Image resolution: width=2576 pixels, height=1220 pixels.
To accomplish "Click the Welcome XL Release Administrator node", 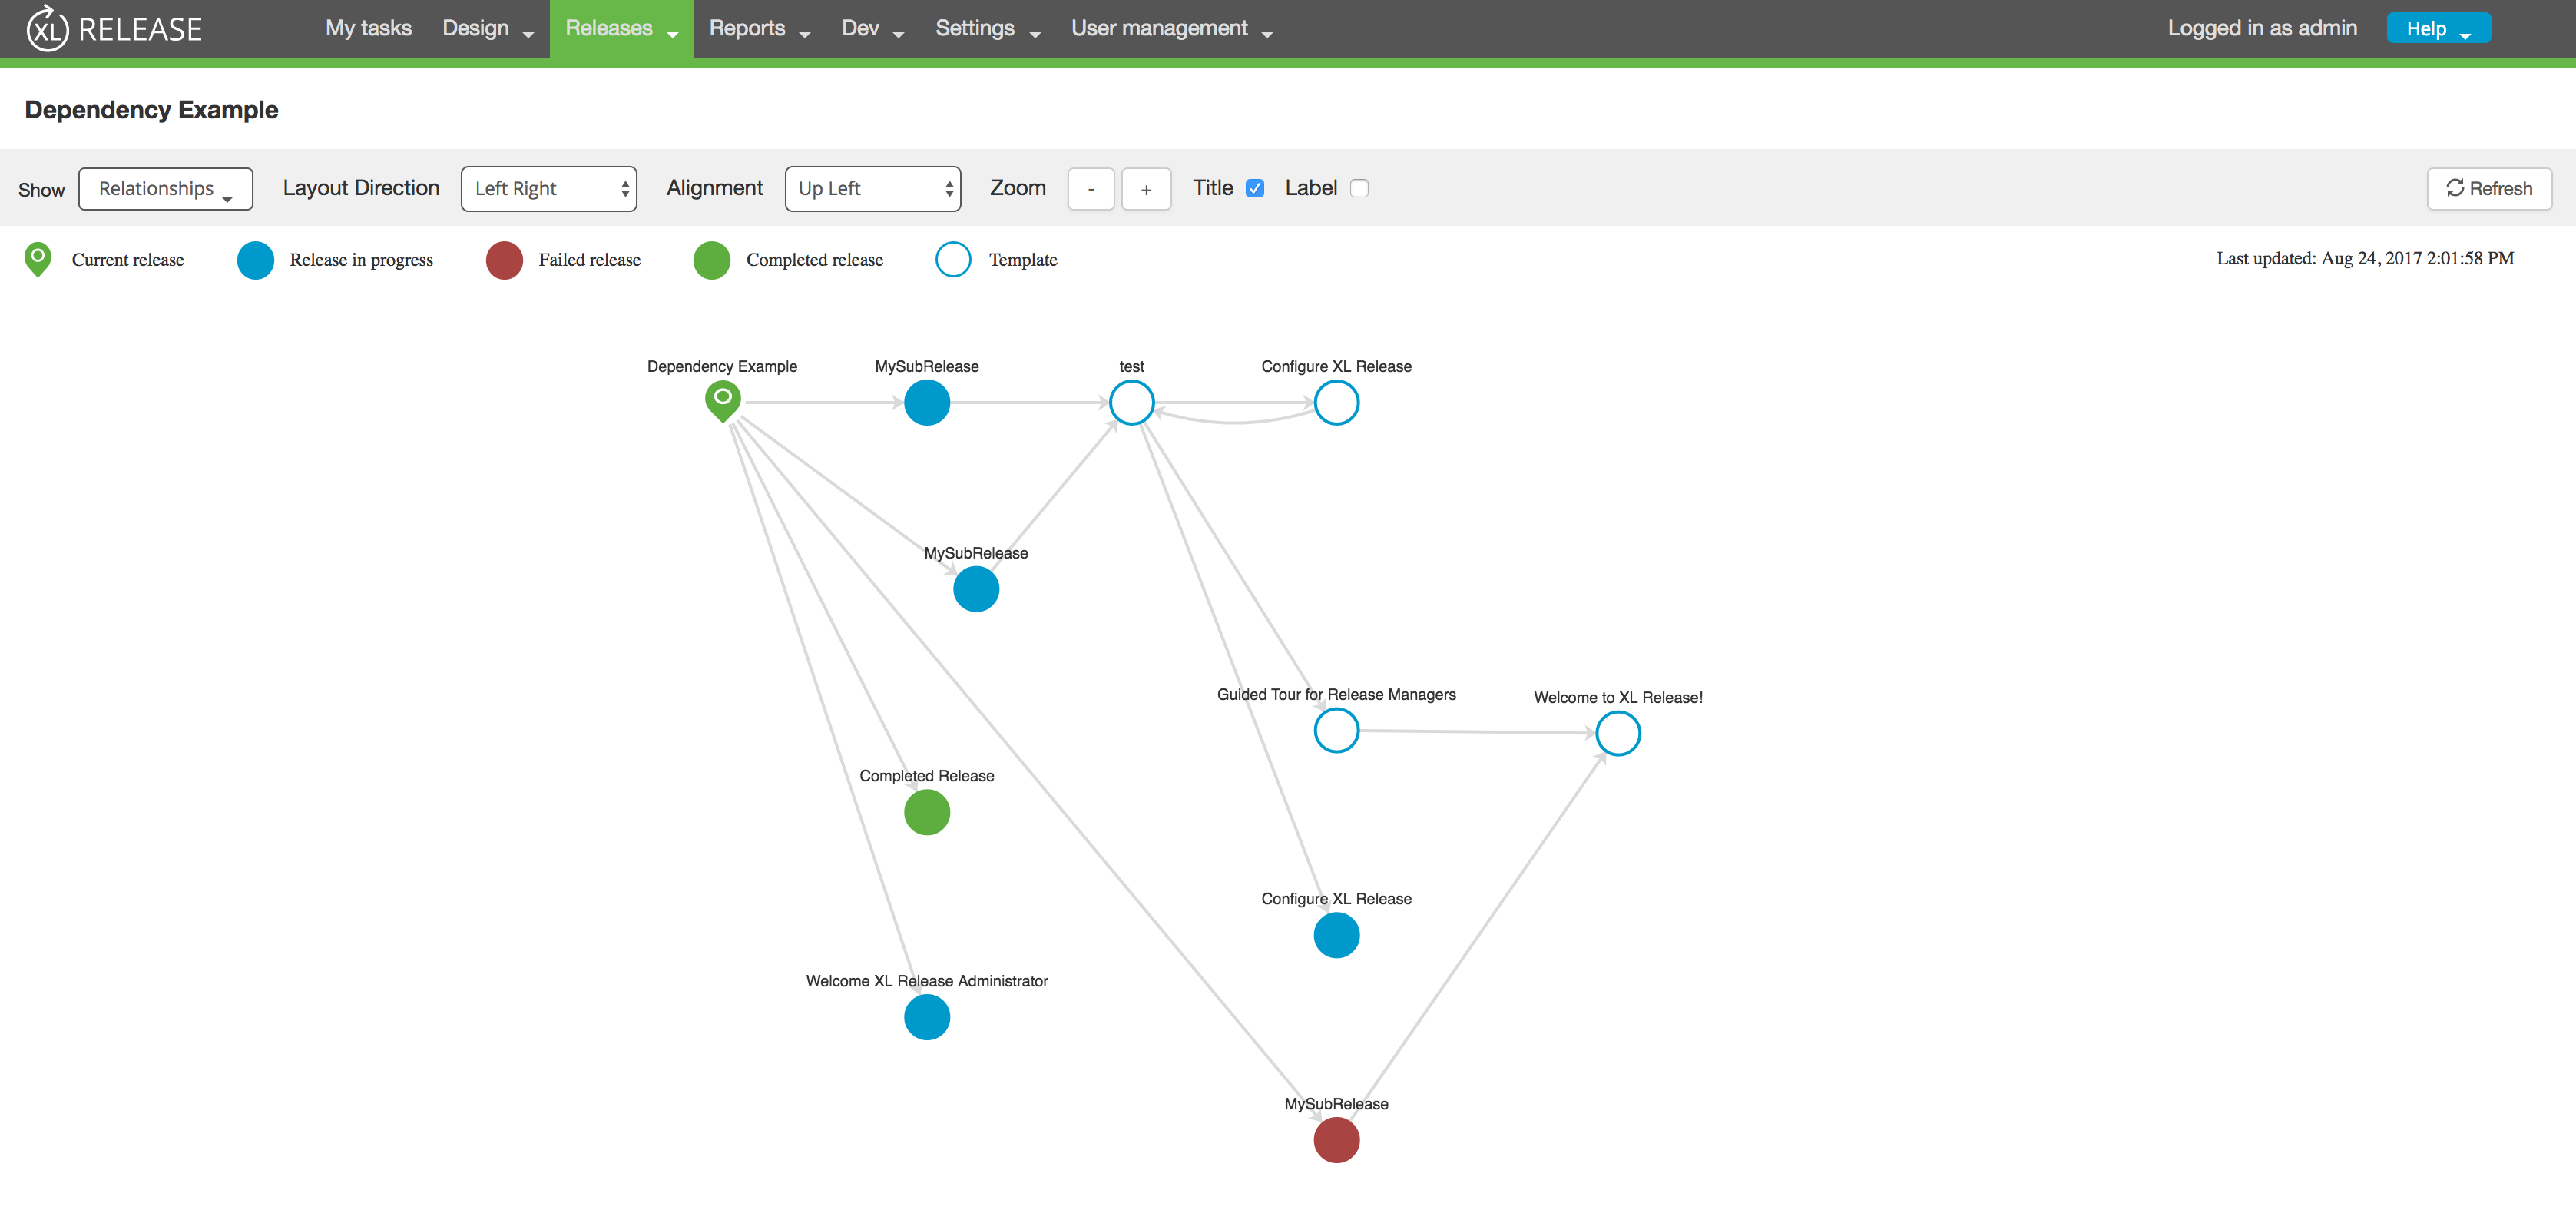I will pos(926,1017).
